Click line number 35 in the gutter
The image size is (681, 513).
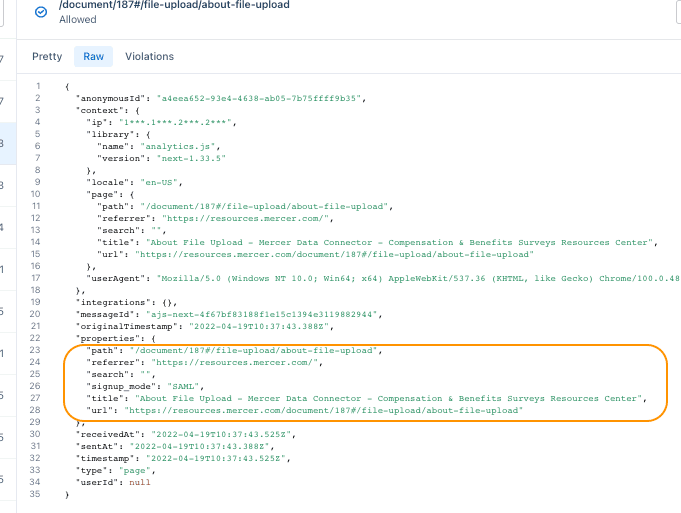[x=37, y=493]
